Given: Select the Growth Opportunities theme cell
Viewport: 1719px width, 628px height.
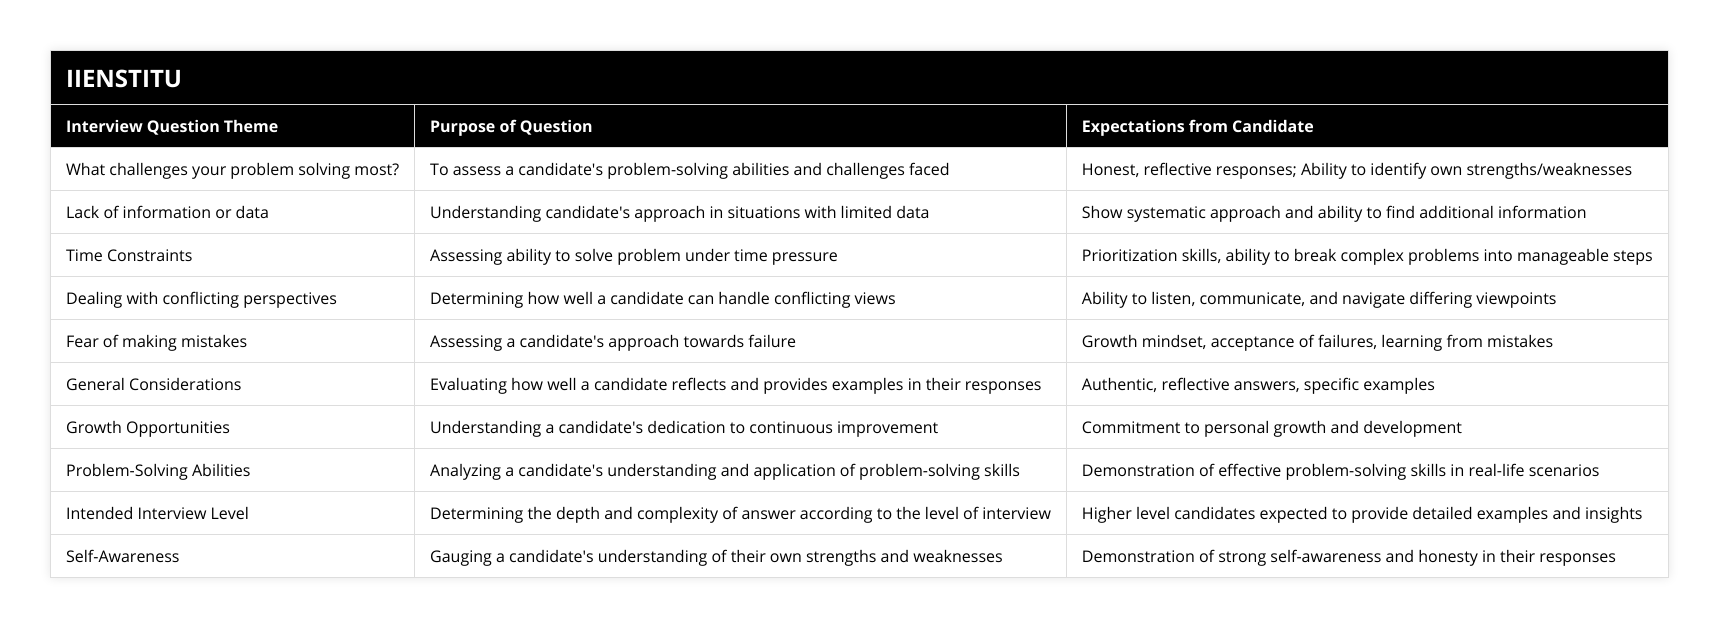Looking at the screenshot, I should coord(147,427).
